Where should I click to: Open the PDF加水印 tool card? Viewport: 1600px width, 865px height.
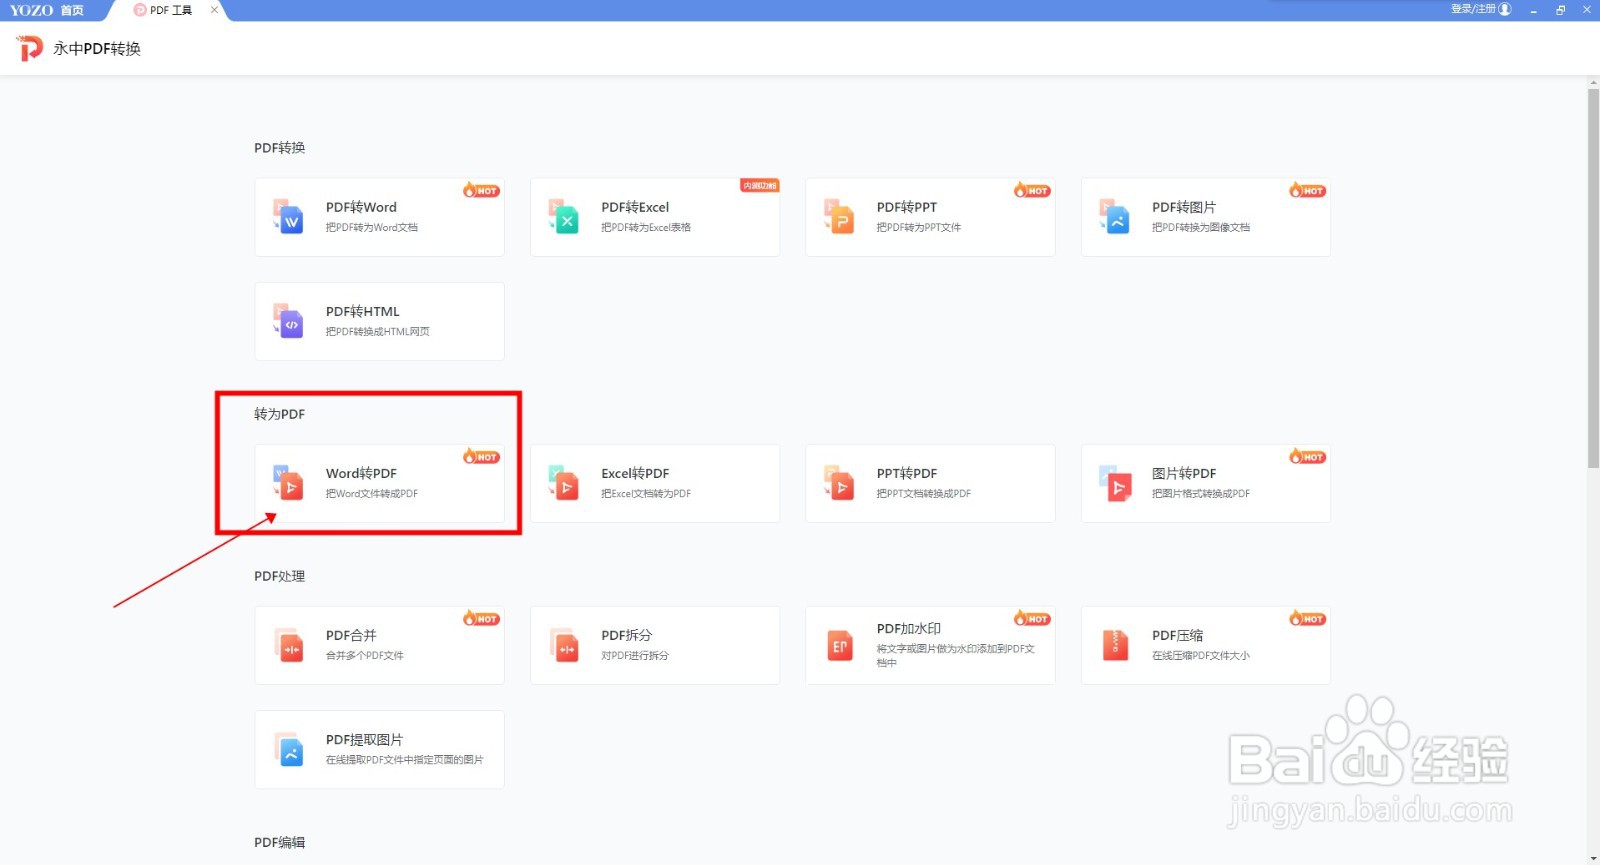point(930,645)
